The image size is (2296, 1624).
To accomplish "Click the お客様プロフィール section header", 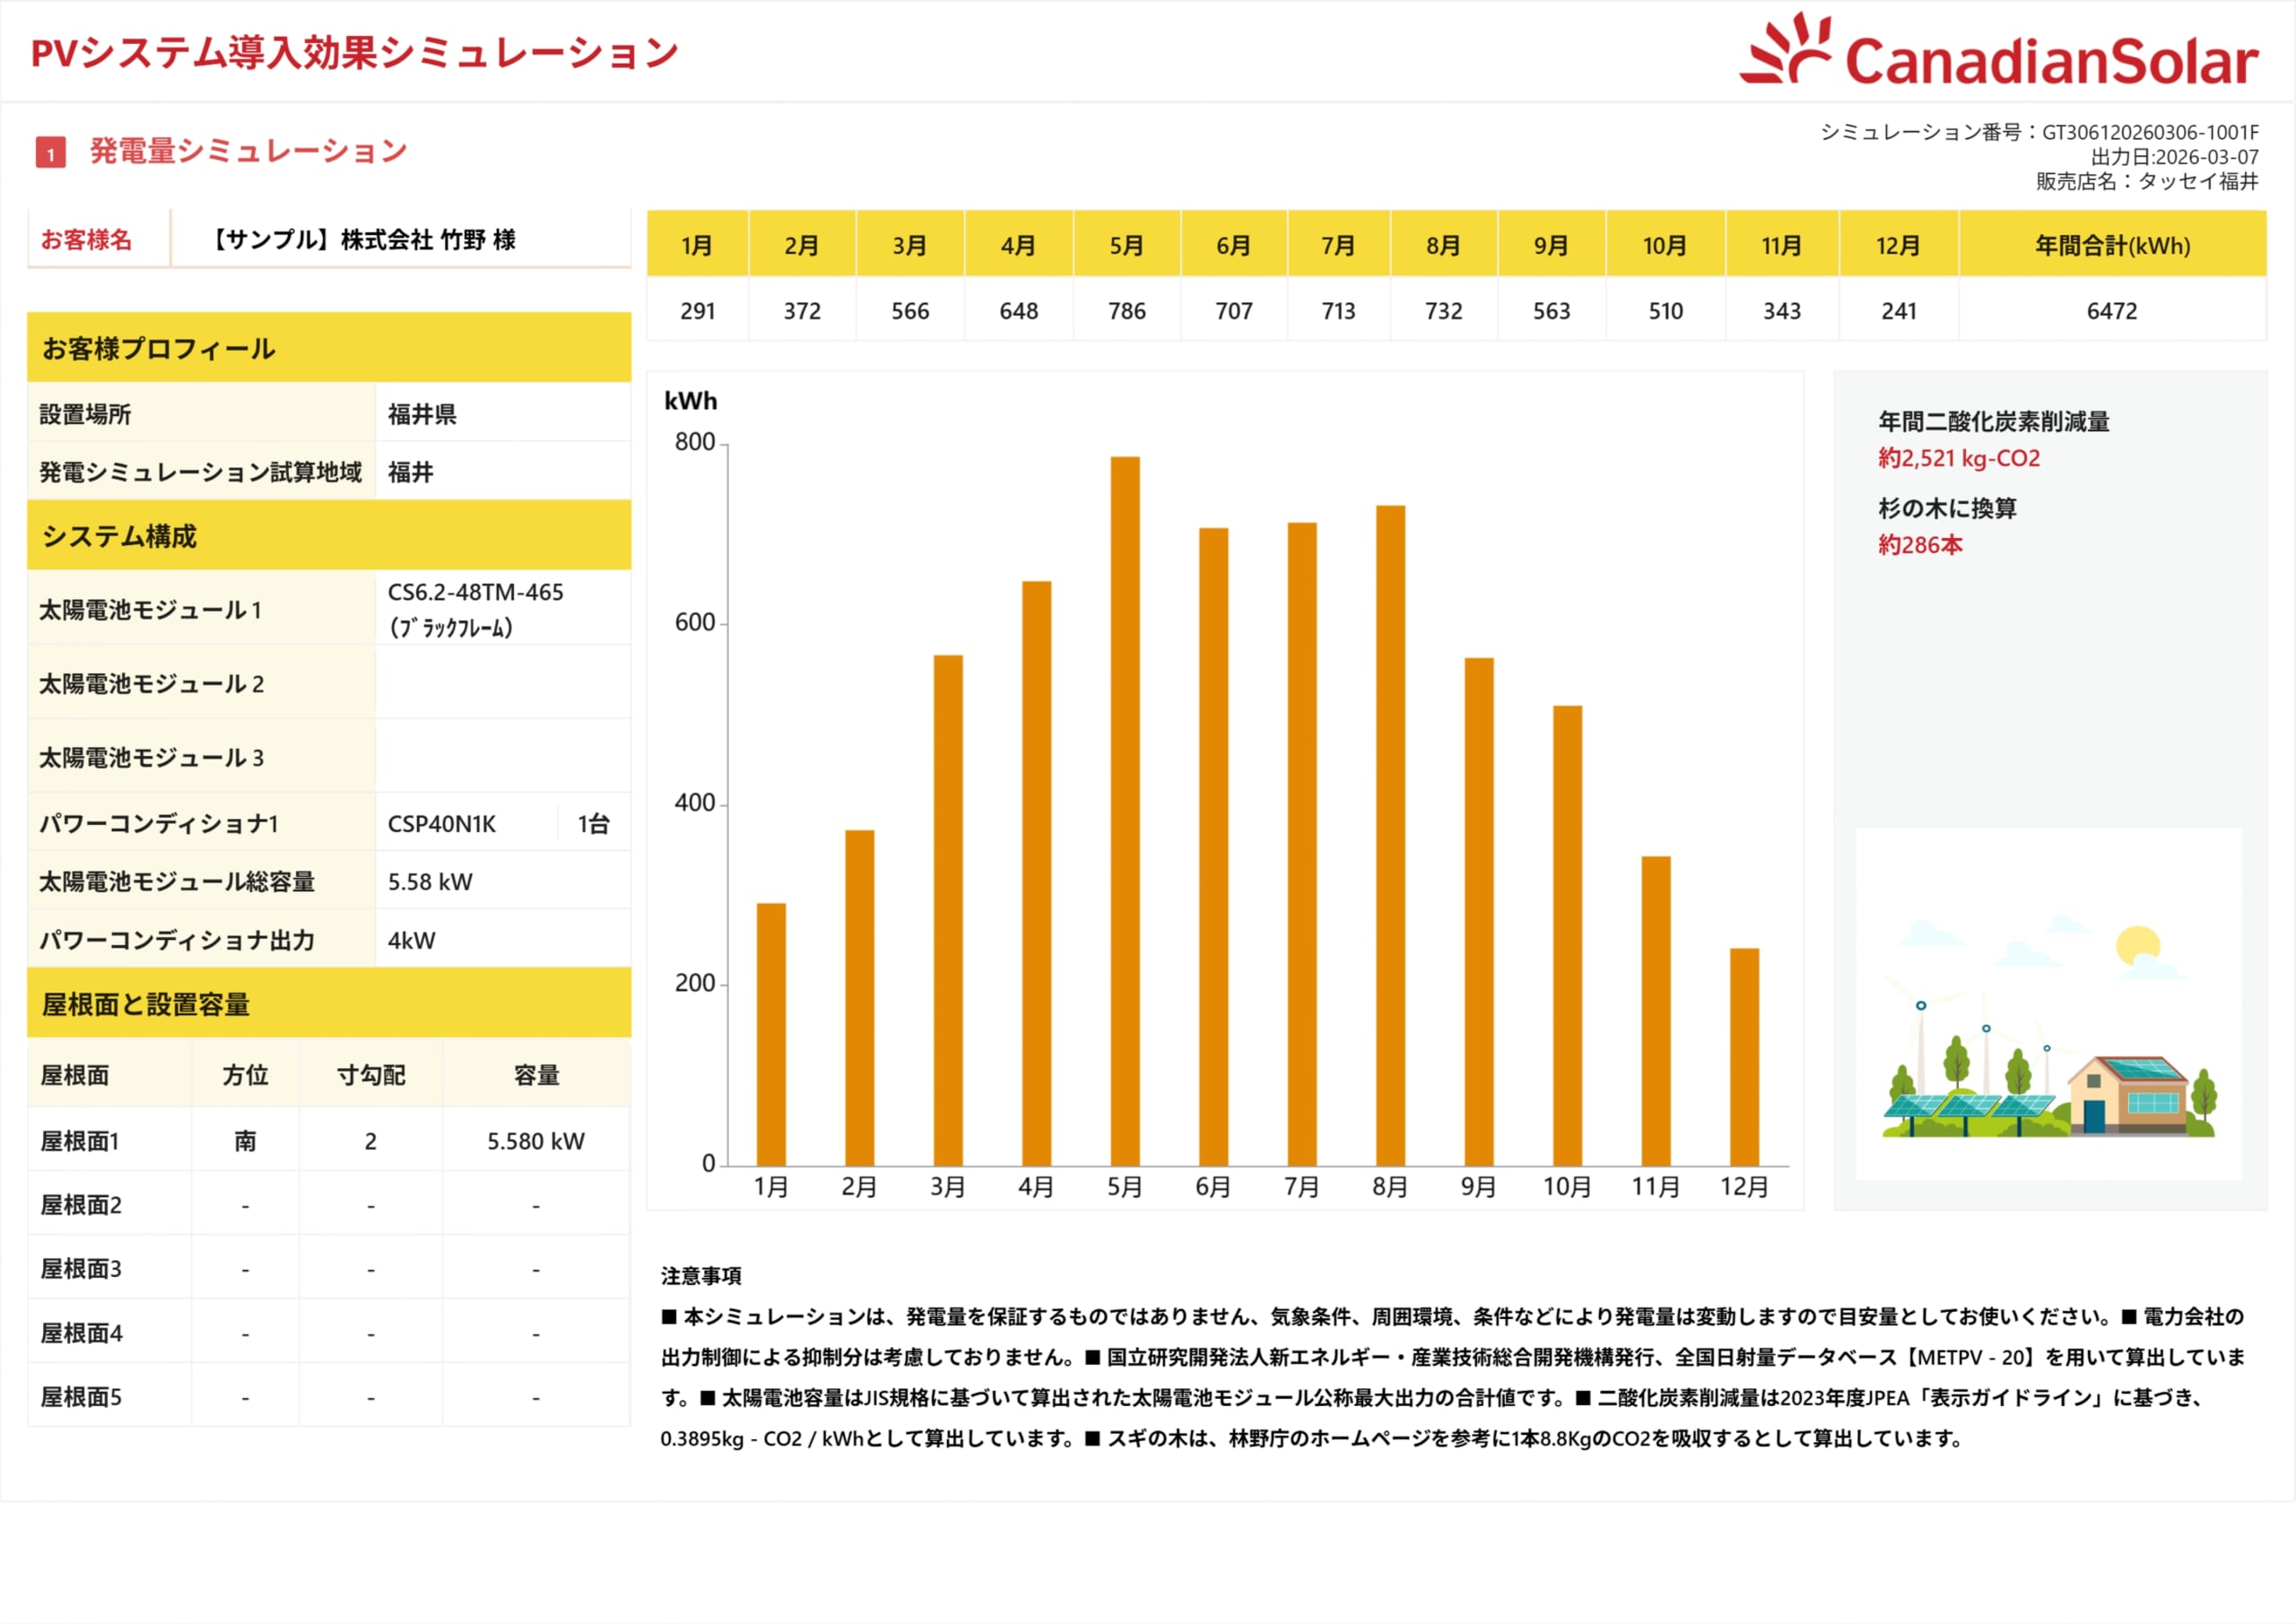I will tap(329, 348).
